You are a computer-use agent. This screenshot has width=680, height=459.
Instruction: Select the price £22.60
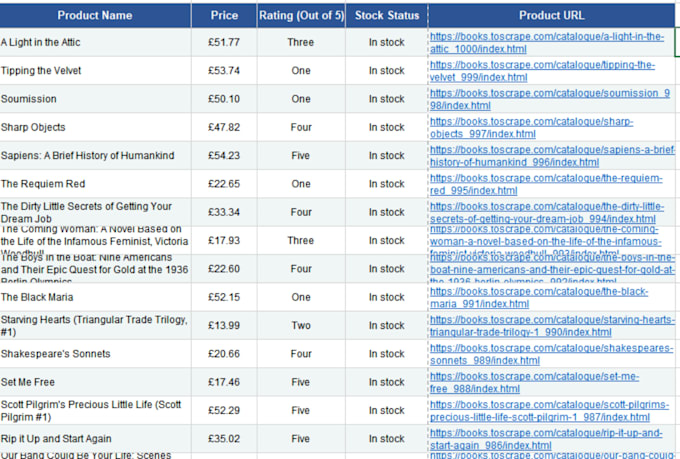click(x=224, y=269)
